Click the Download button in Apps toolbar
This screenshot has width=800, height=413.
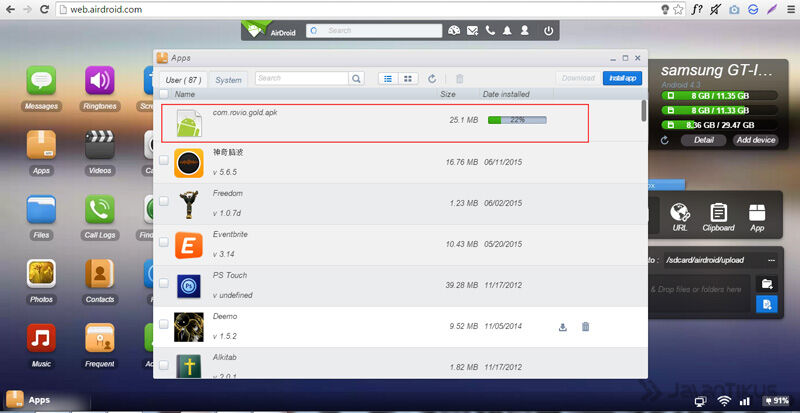pyautogui.click(x=579, y=78)
